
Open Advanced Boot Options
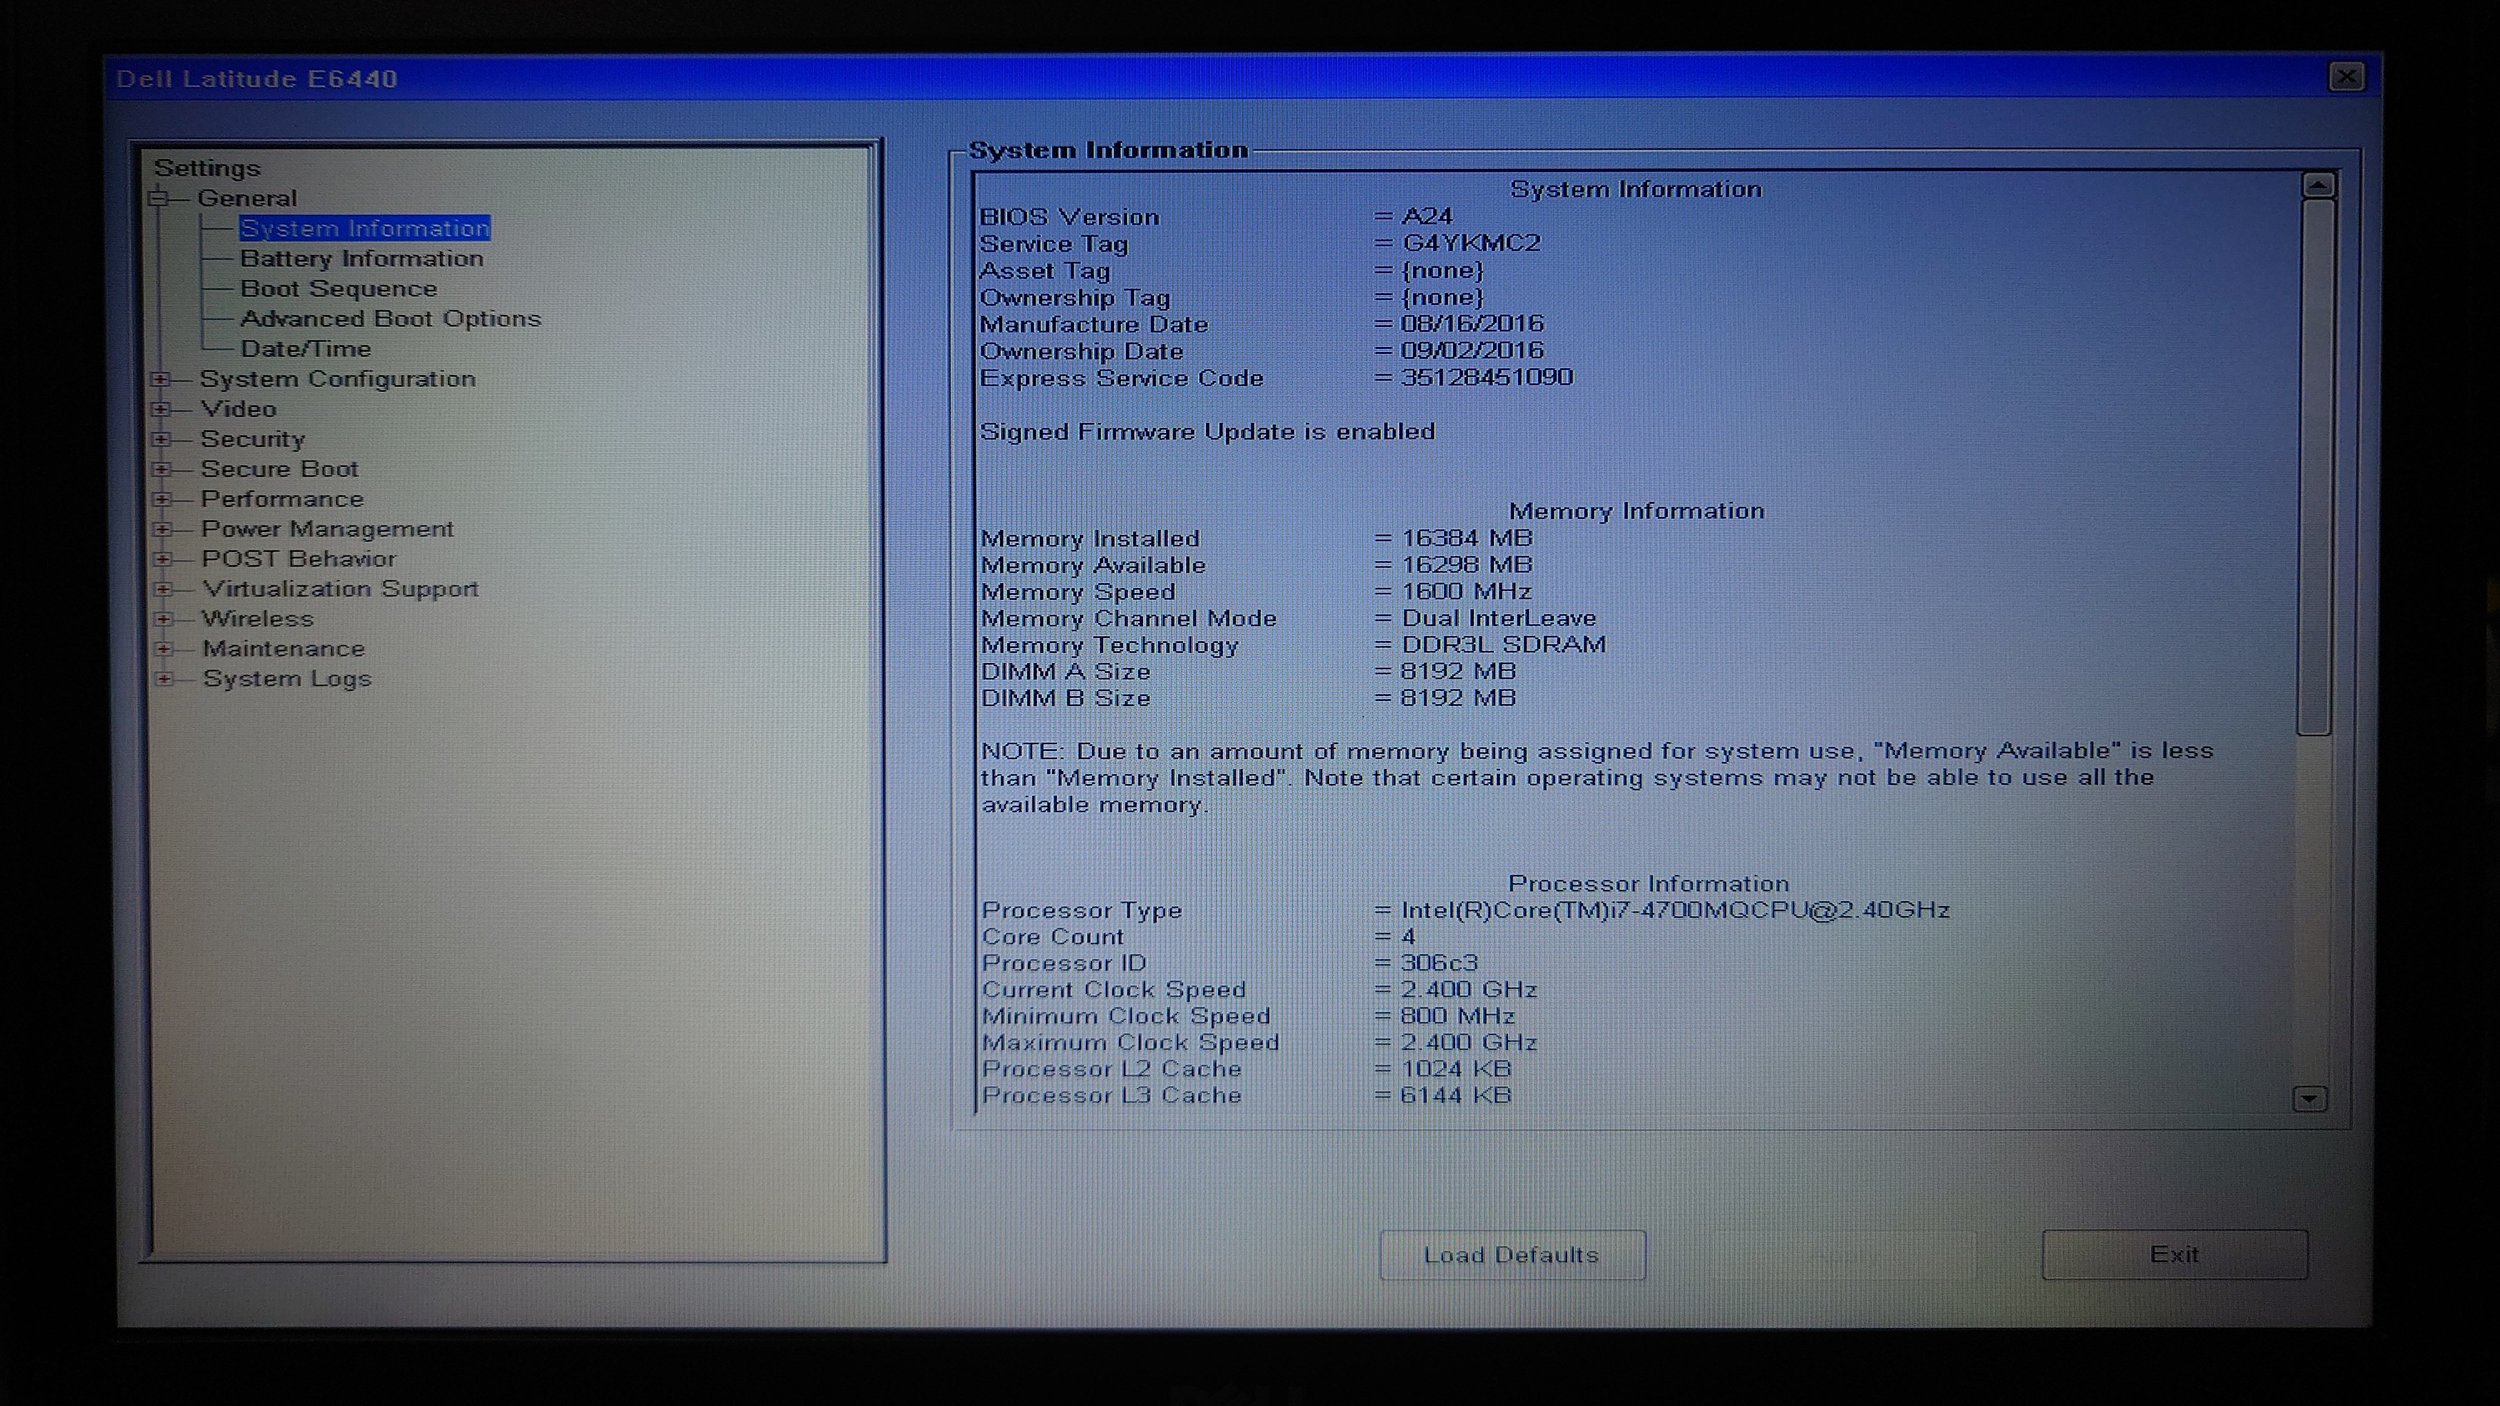[x=391, y=319]
